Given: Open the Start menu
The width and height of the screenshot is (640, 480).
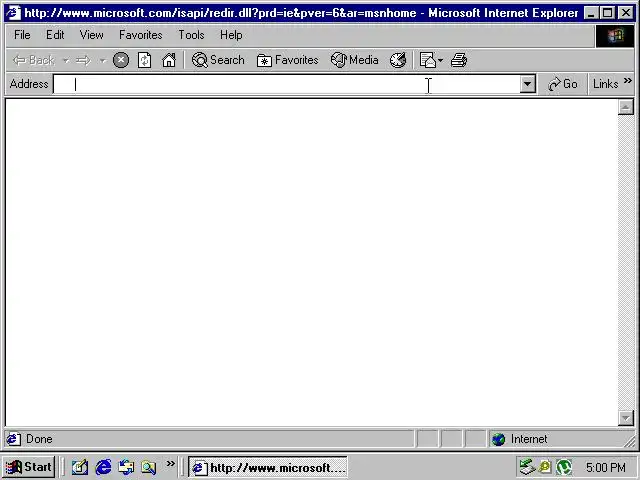Looking at the screenshot, I should 29,467.
